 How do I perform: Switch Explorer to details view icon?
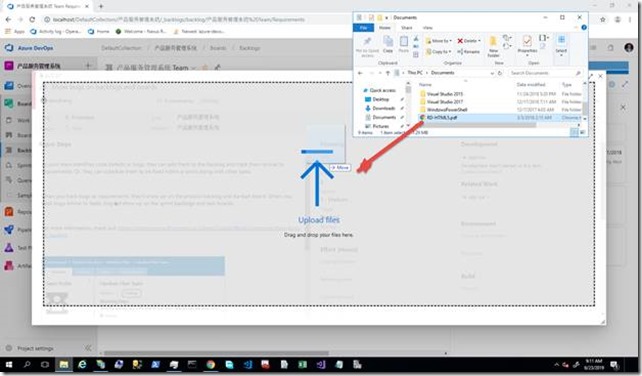click(574, 132)
